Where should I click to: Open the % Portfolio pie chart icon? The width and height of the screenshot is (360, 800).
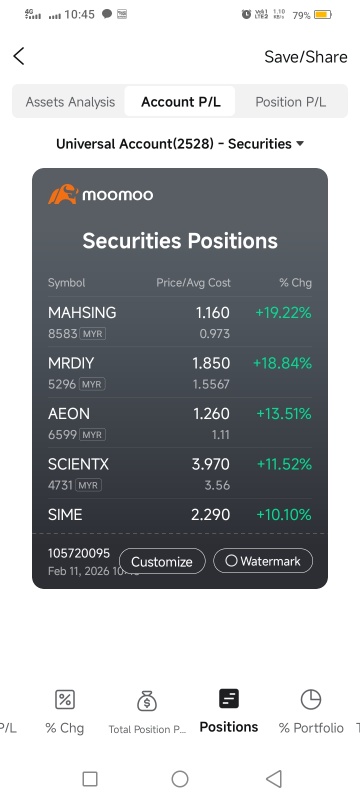[311, 699]
